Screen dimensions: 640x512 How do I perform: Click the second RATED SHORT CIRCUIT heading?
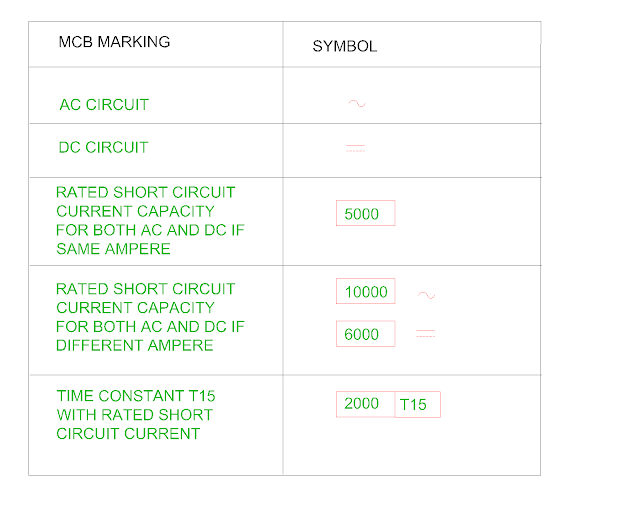(146, 289)
